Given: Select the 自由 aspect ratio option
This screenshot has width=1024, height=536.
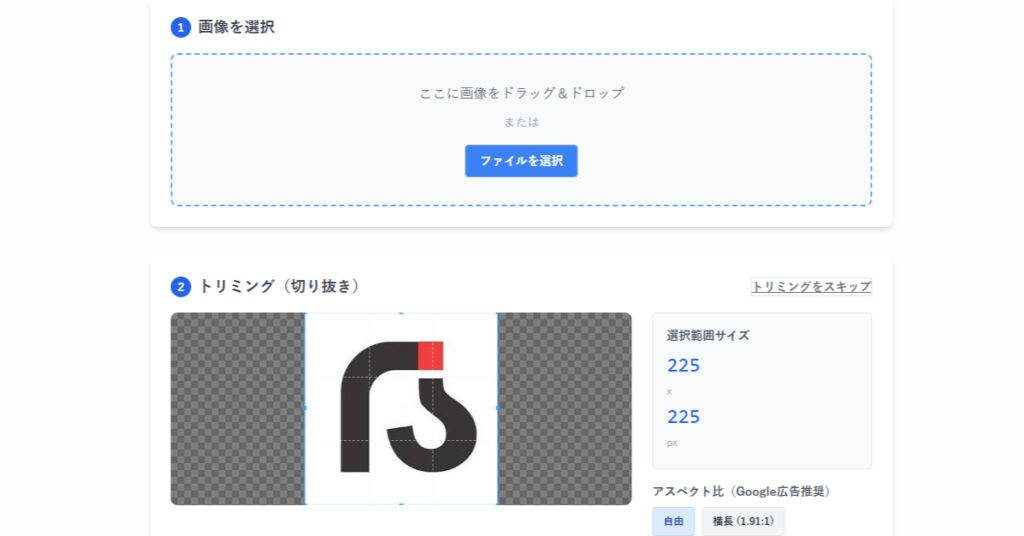Looking at the screenshot, I should click(673, 521).
